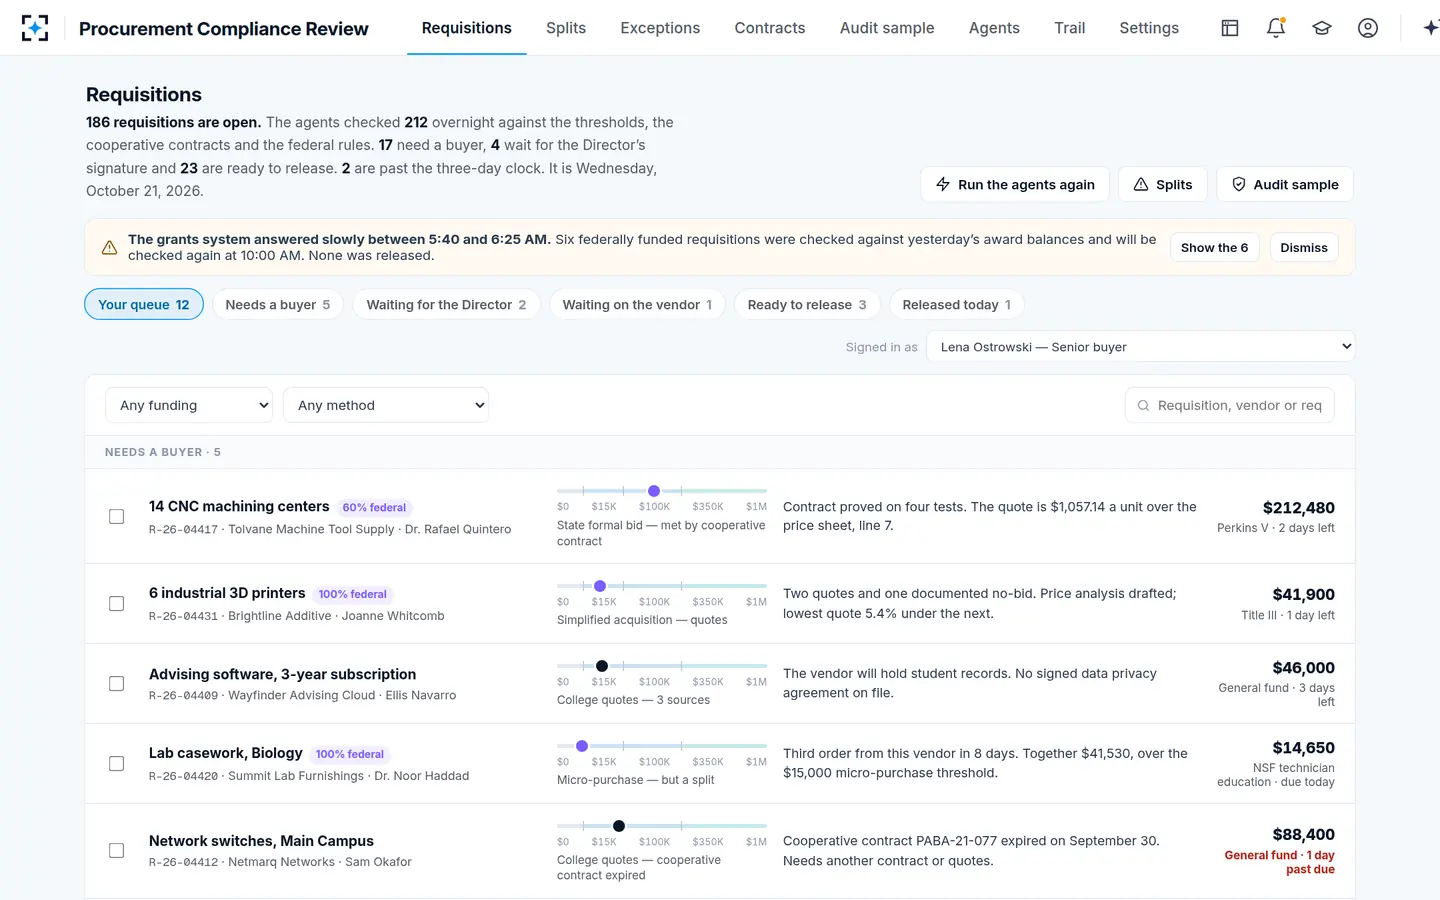Select the 14 CNC machining centers checkbox
The image size is (1440, 900).
117,517
